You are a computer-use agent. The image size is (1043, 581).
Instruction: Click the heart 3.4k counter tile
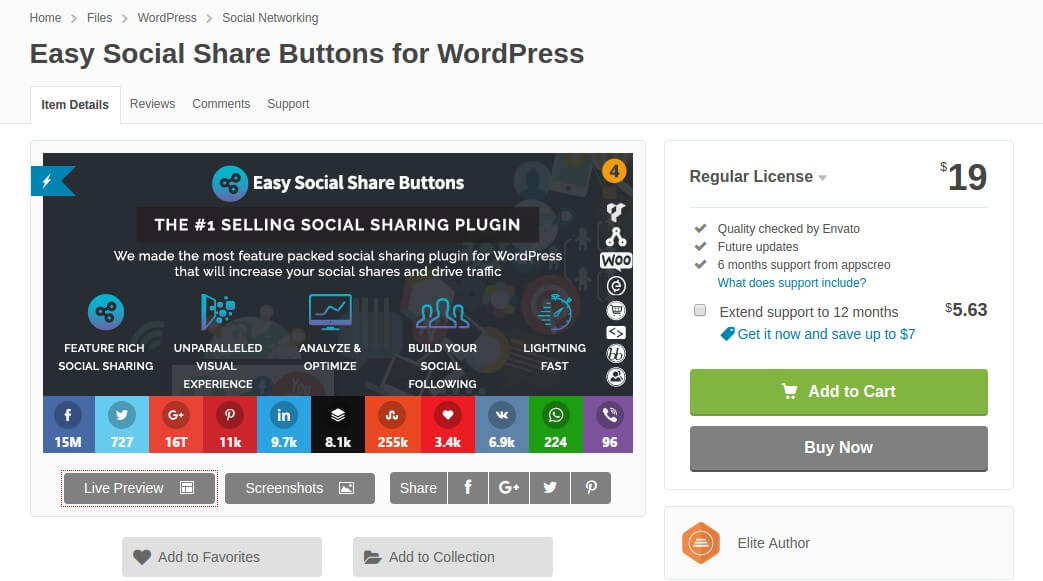click(448, 425)
